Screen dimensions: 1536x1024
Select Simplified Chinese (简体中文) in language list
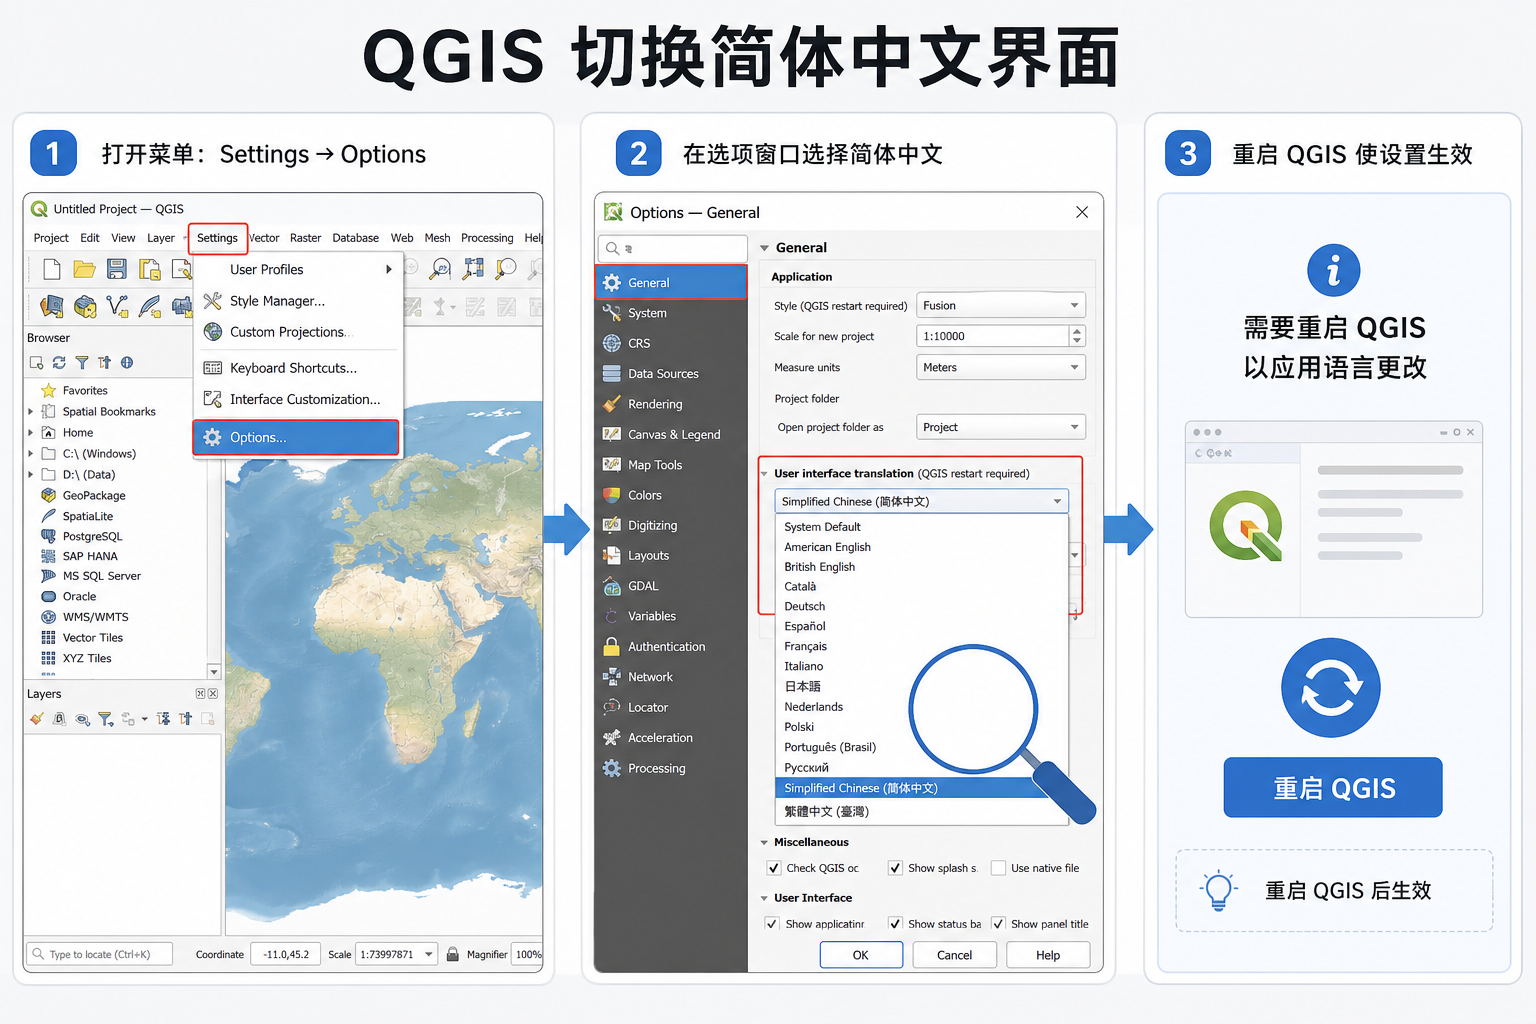point(921,788)
